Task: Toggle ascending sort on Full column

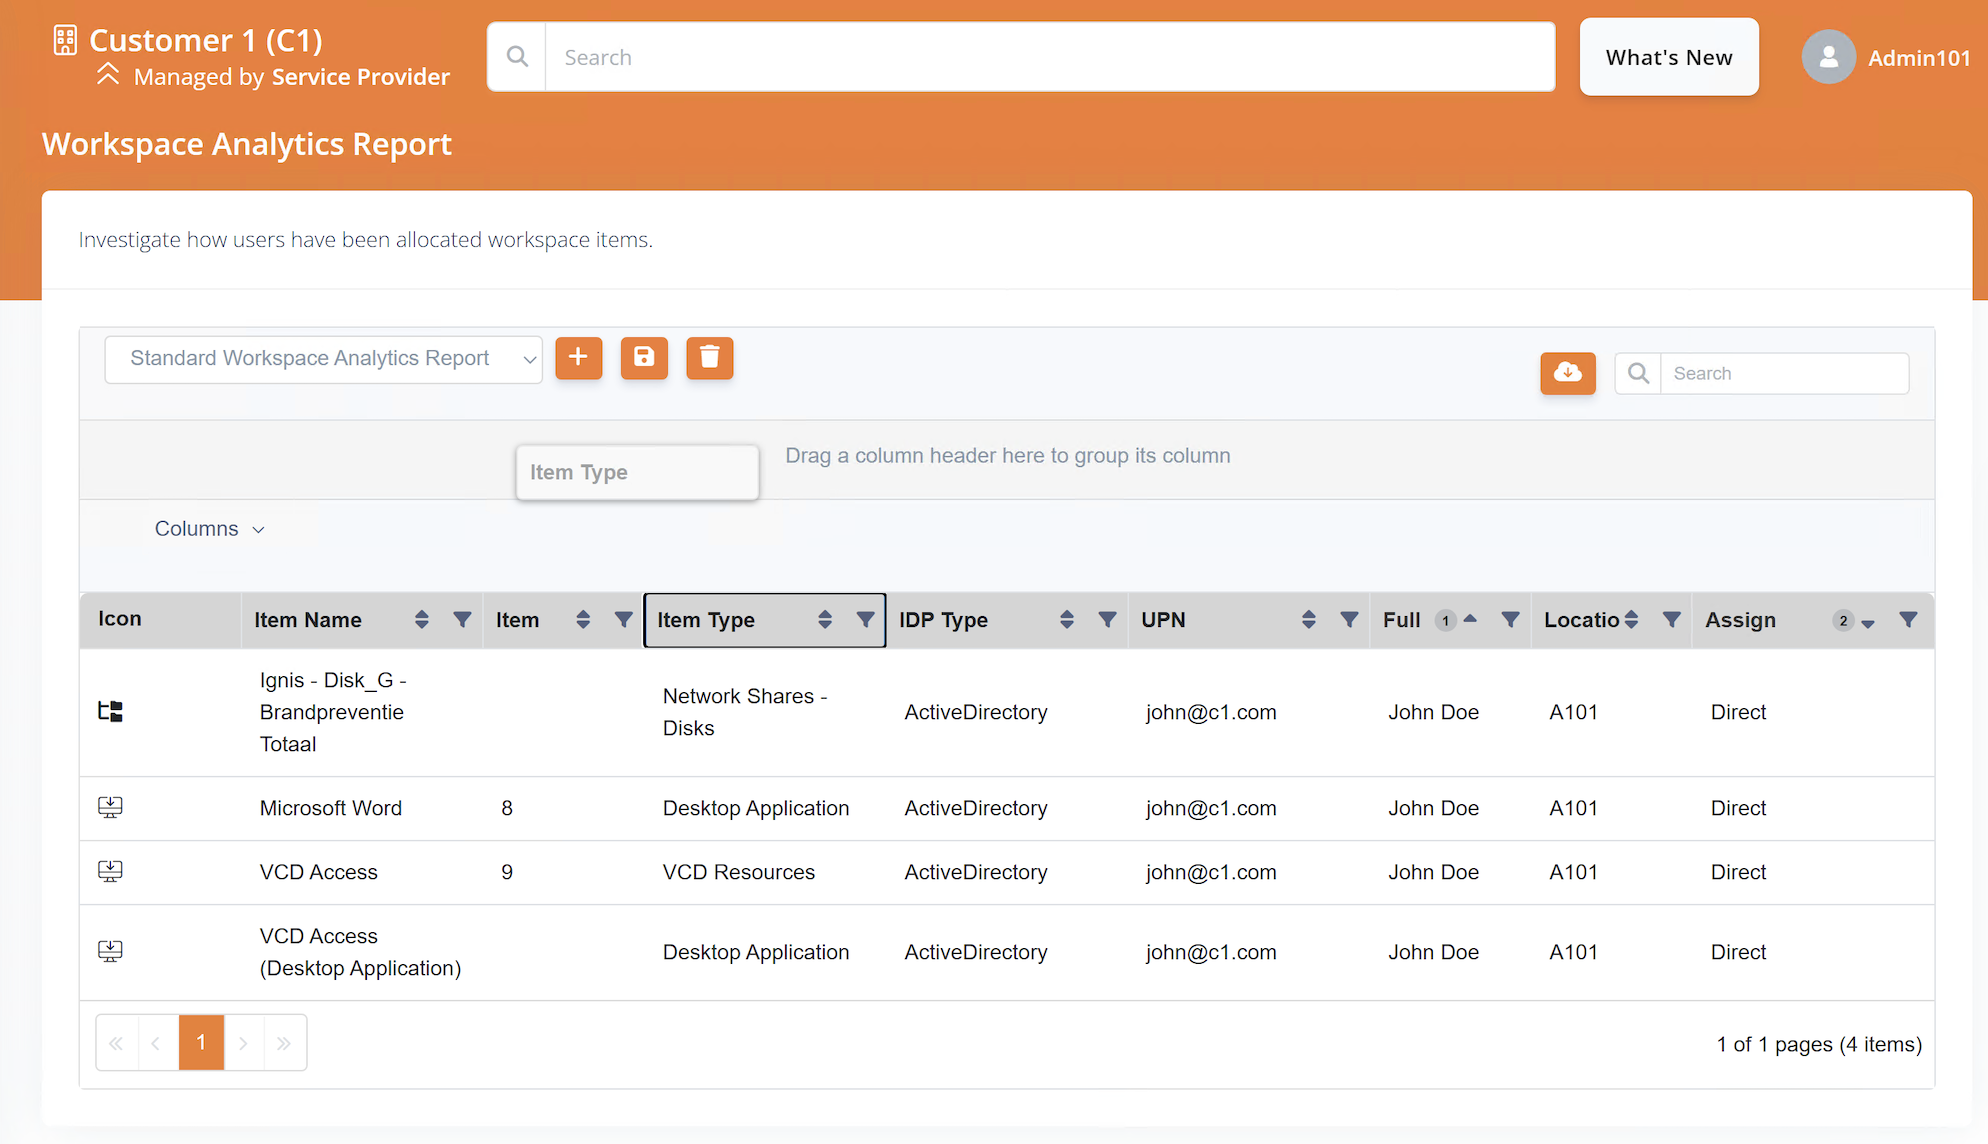Action: [x=1470, y=620]
